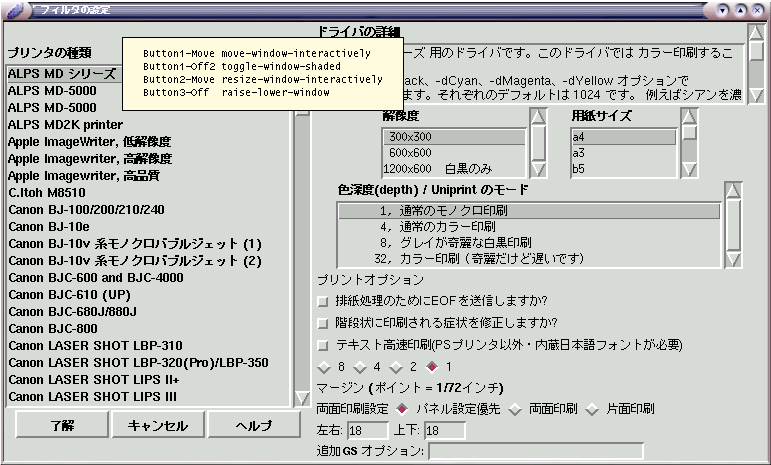Click up arrow of 色深度 list scrollbar

click(x=733, y=191)
